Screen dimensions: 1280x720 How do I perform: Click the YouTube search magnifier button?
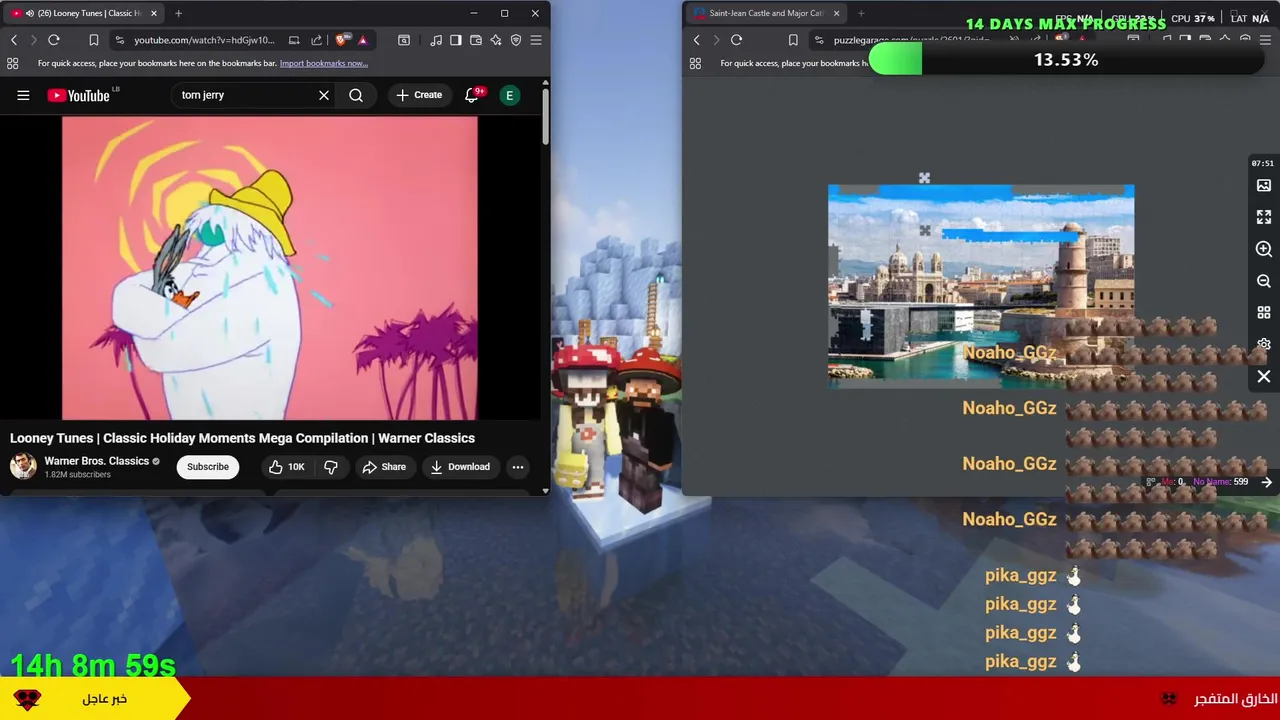[356, 95]
